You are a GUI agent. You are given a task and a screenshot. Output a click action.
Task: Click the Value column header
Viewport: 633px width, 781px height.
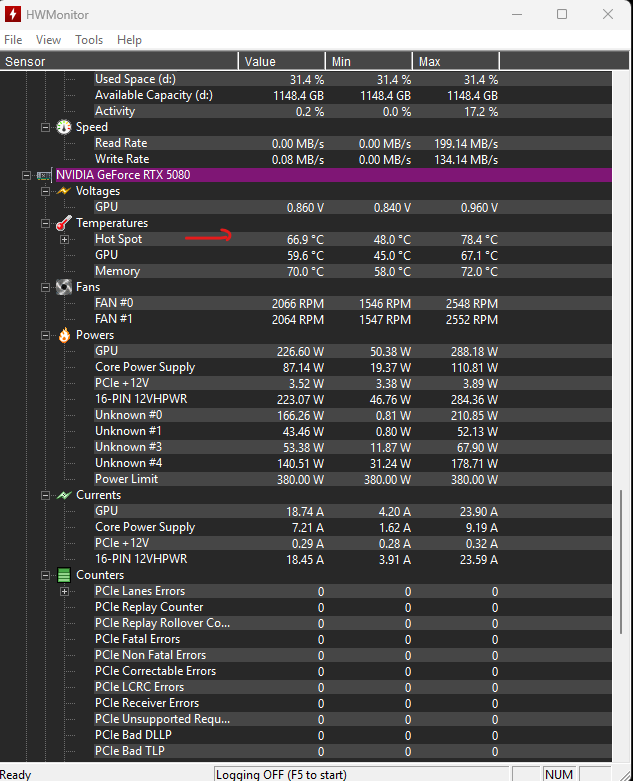click(x=282, y=61)
